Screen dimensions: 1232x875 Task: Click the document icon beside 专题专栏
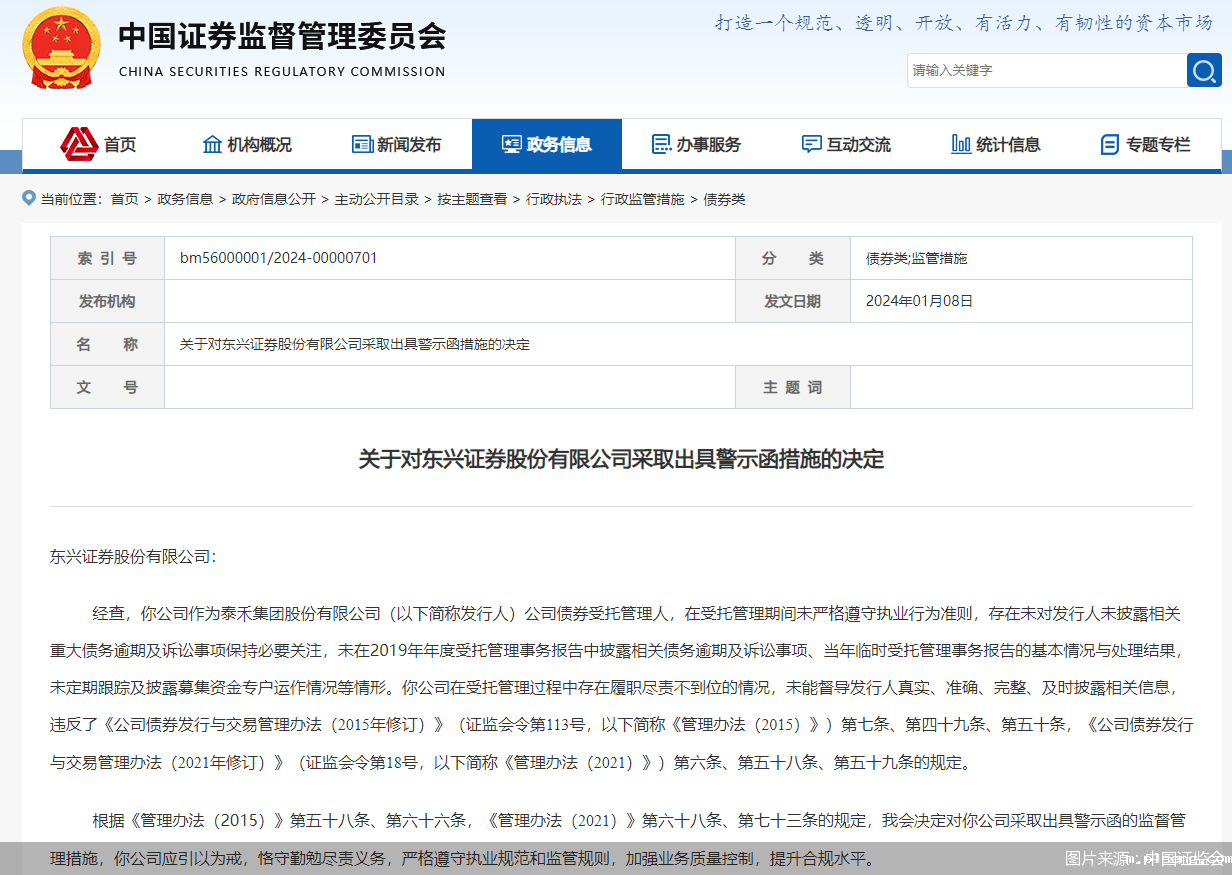[x=1109, y=144]
